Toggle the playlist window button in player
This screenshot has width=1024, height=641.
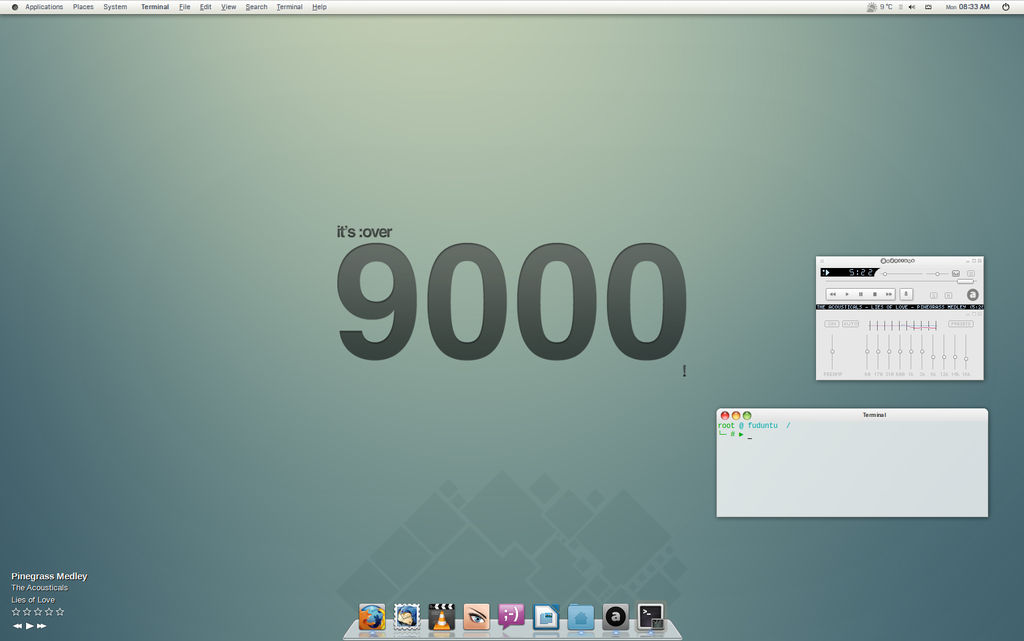[971, 274]
